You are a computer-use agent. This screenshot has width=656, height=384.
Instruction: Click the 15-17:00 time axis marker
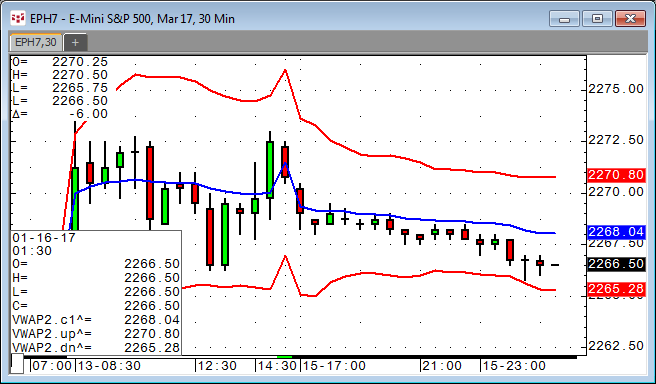[333, 366]
